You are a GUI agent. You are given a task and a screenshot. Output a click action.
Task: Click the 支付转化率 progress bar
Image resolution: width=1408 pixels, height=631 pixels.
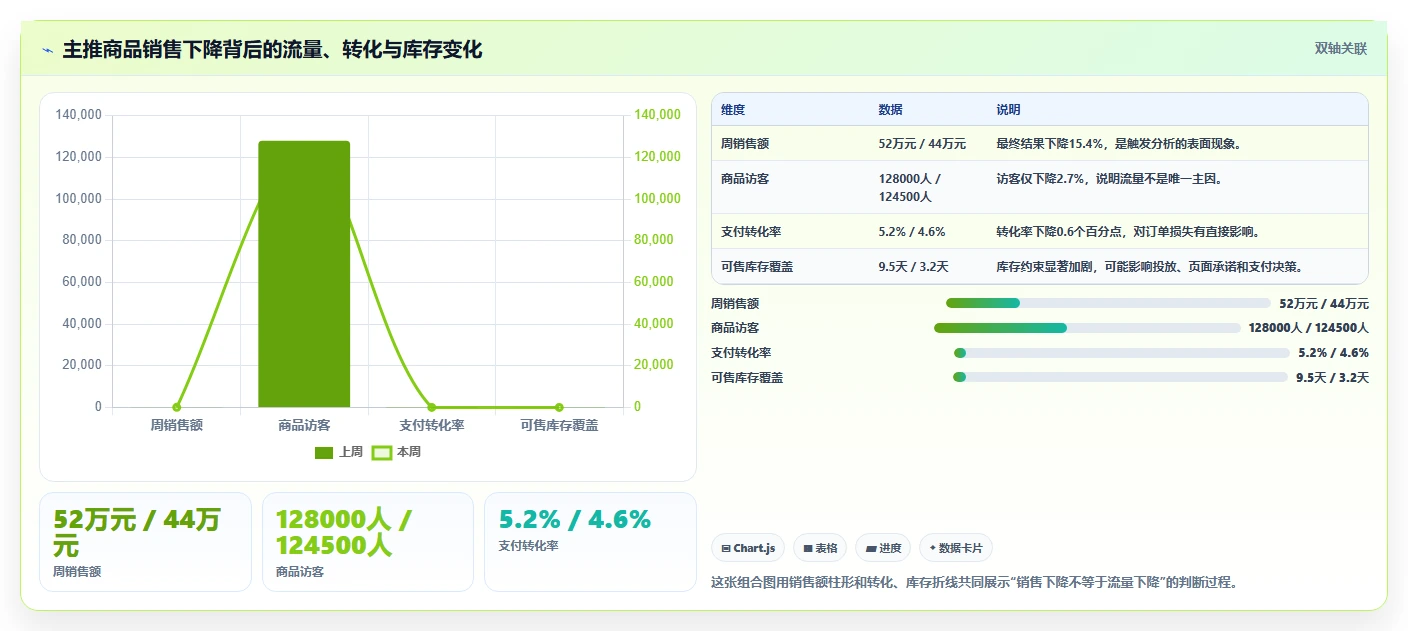[1122, 353]
